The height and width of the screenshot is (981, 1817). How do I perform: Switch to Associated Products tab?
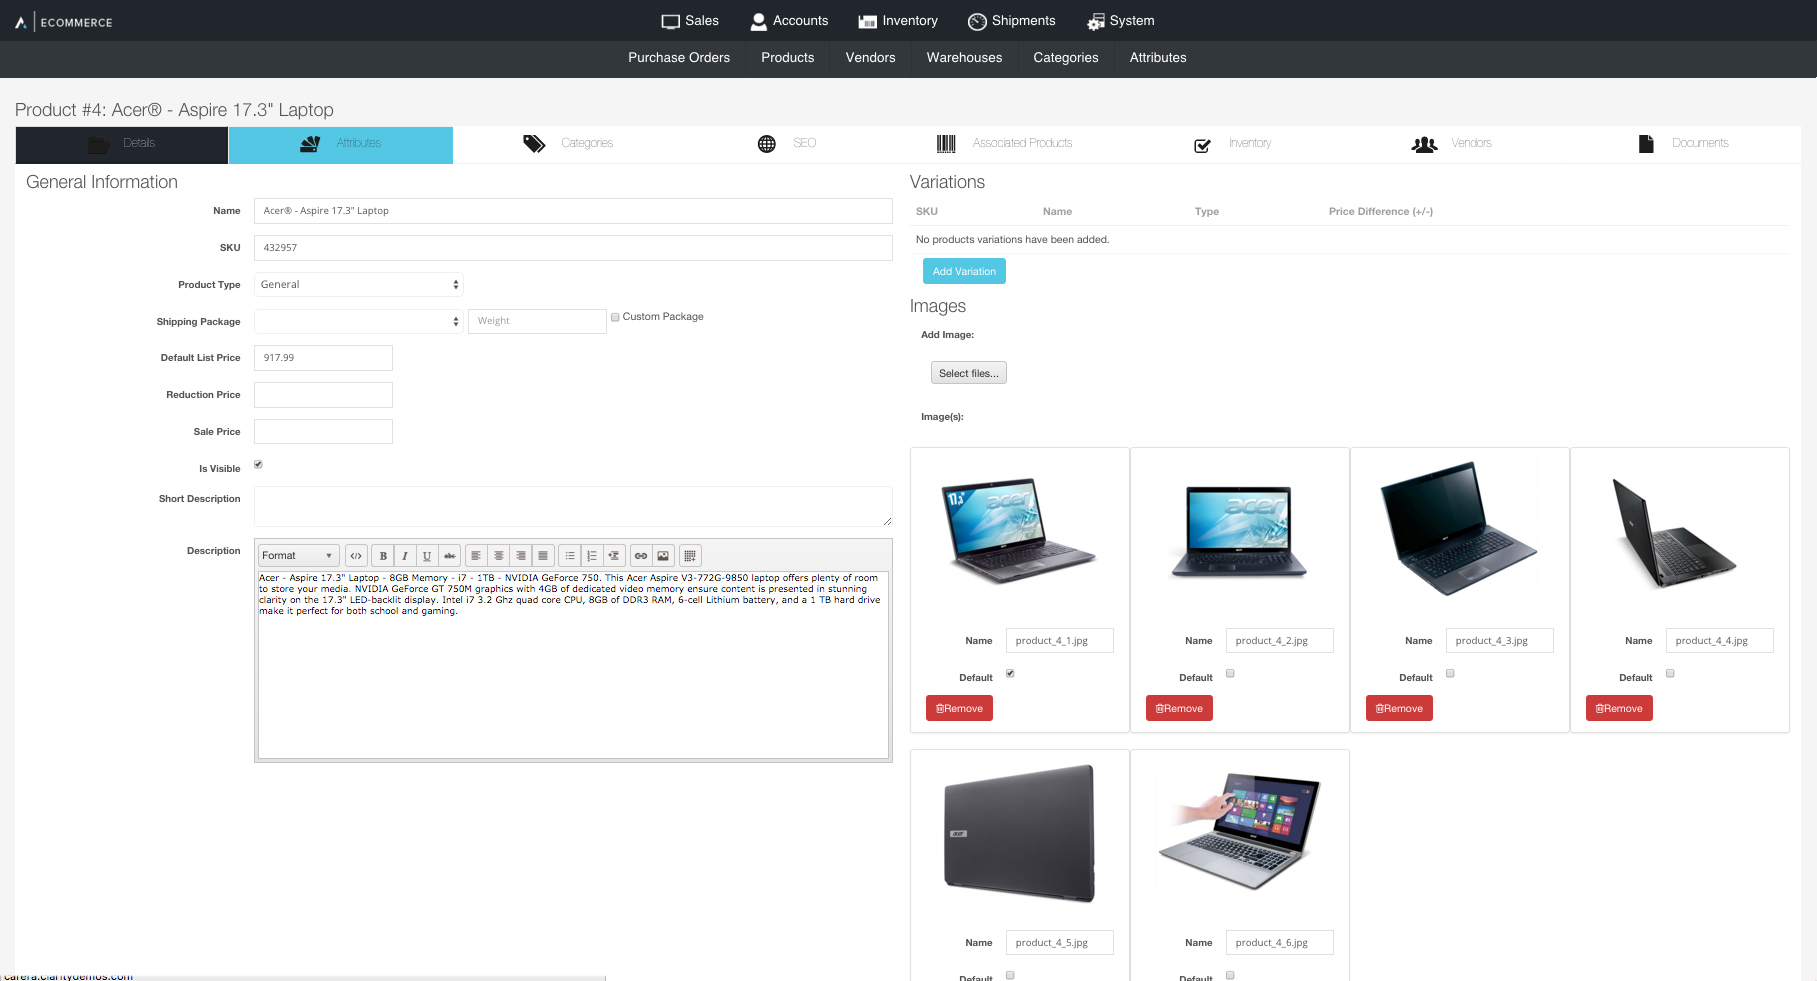click(1004, 144)
